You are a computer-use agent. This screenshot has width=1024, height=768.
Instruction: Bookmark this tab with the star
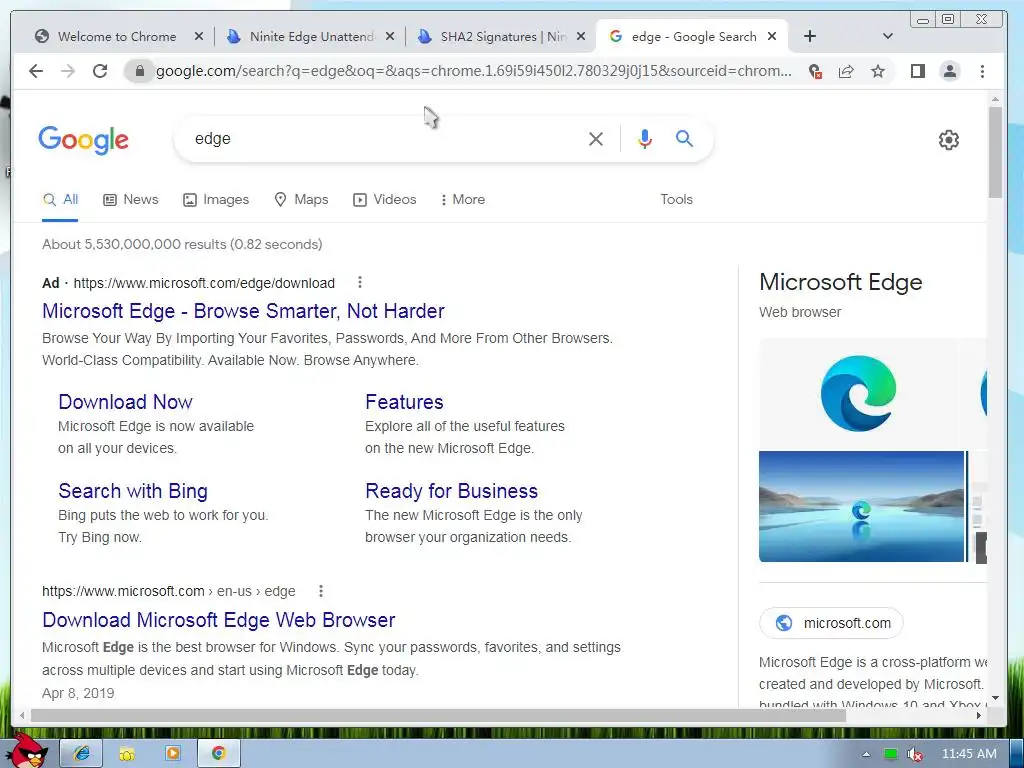(878, 71)
